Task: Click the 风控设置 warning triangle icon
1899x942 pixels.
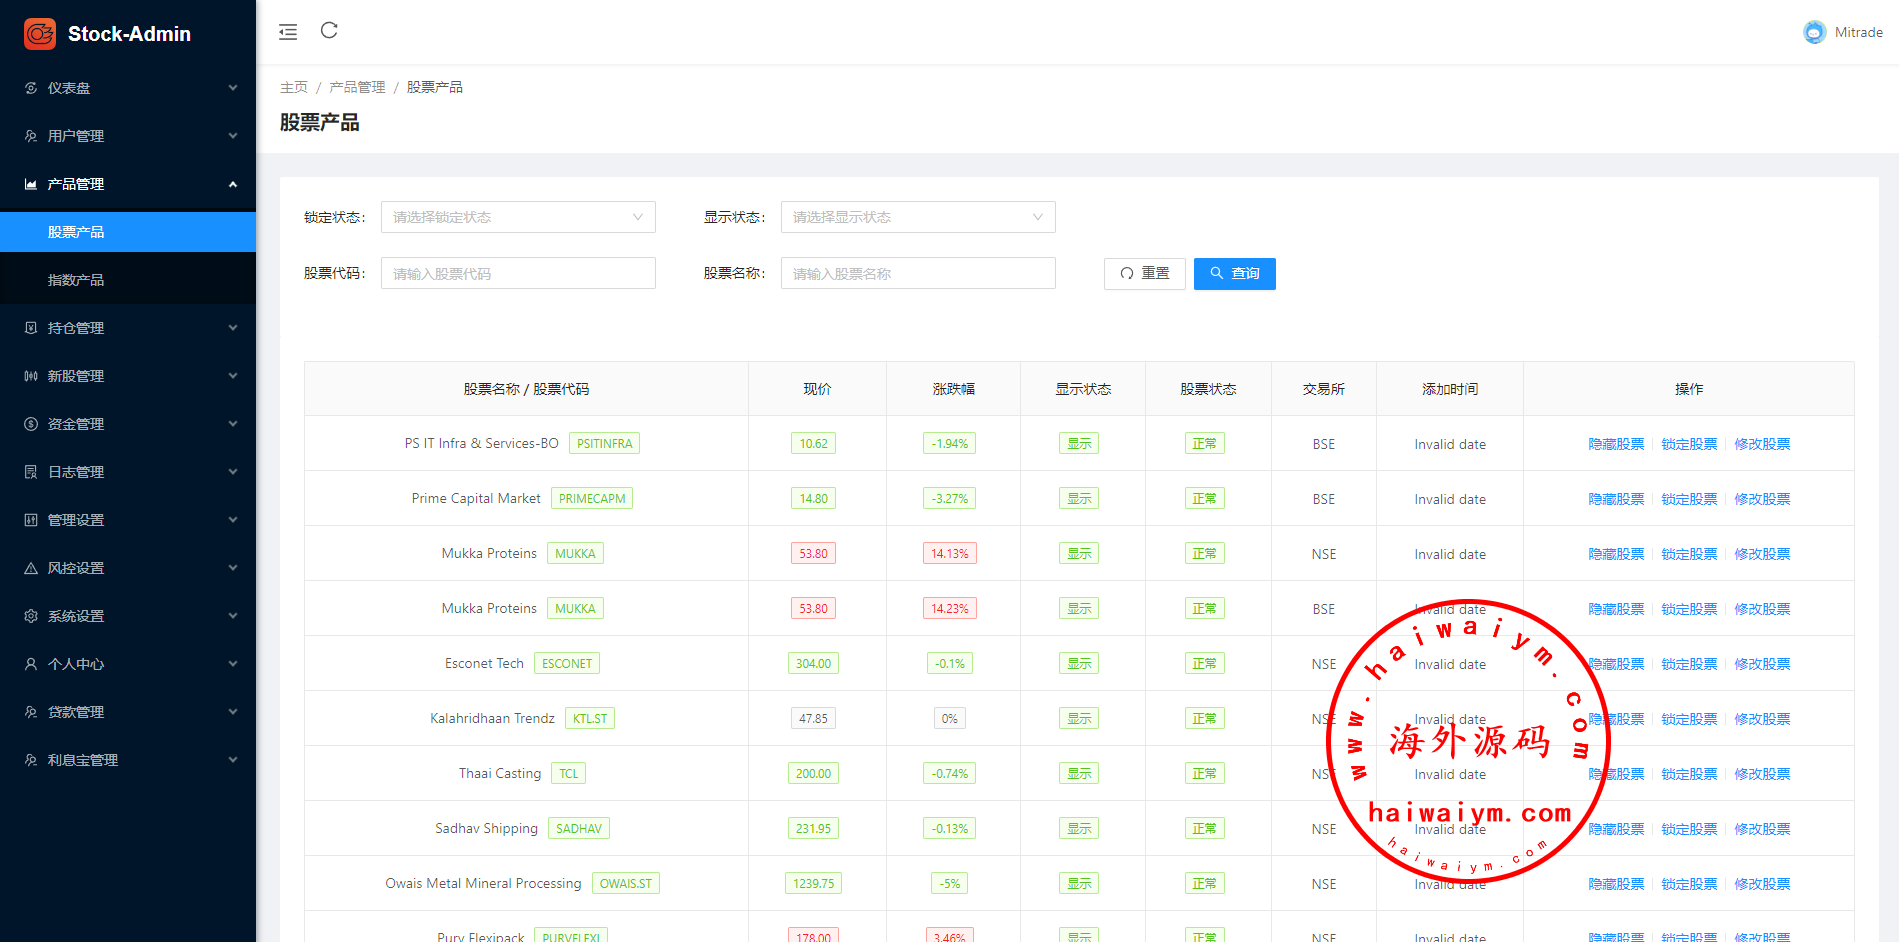Action: coord(31,568)
